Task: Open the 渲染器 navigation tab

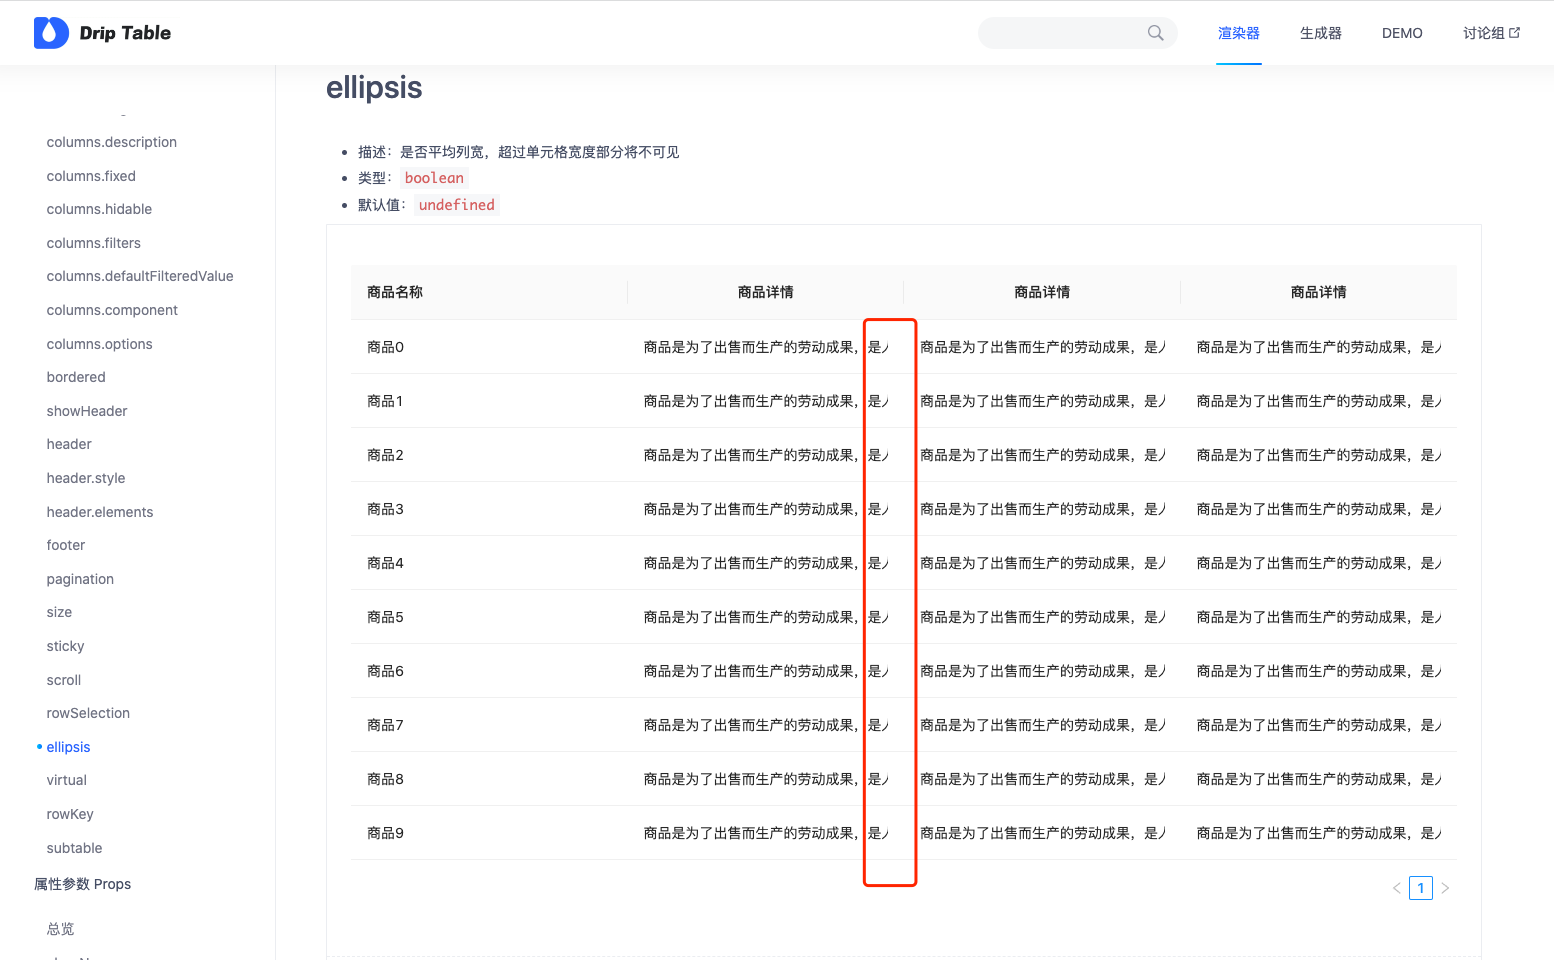Action: pyautogui.click(x=1239, y=33)
